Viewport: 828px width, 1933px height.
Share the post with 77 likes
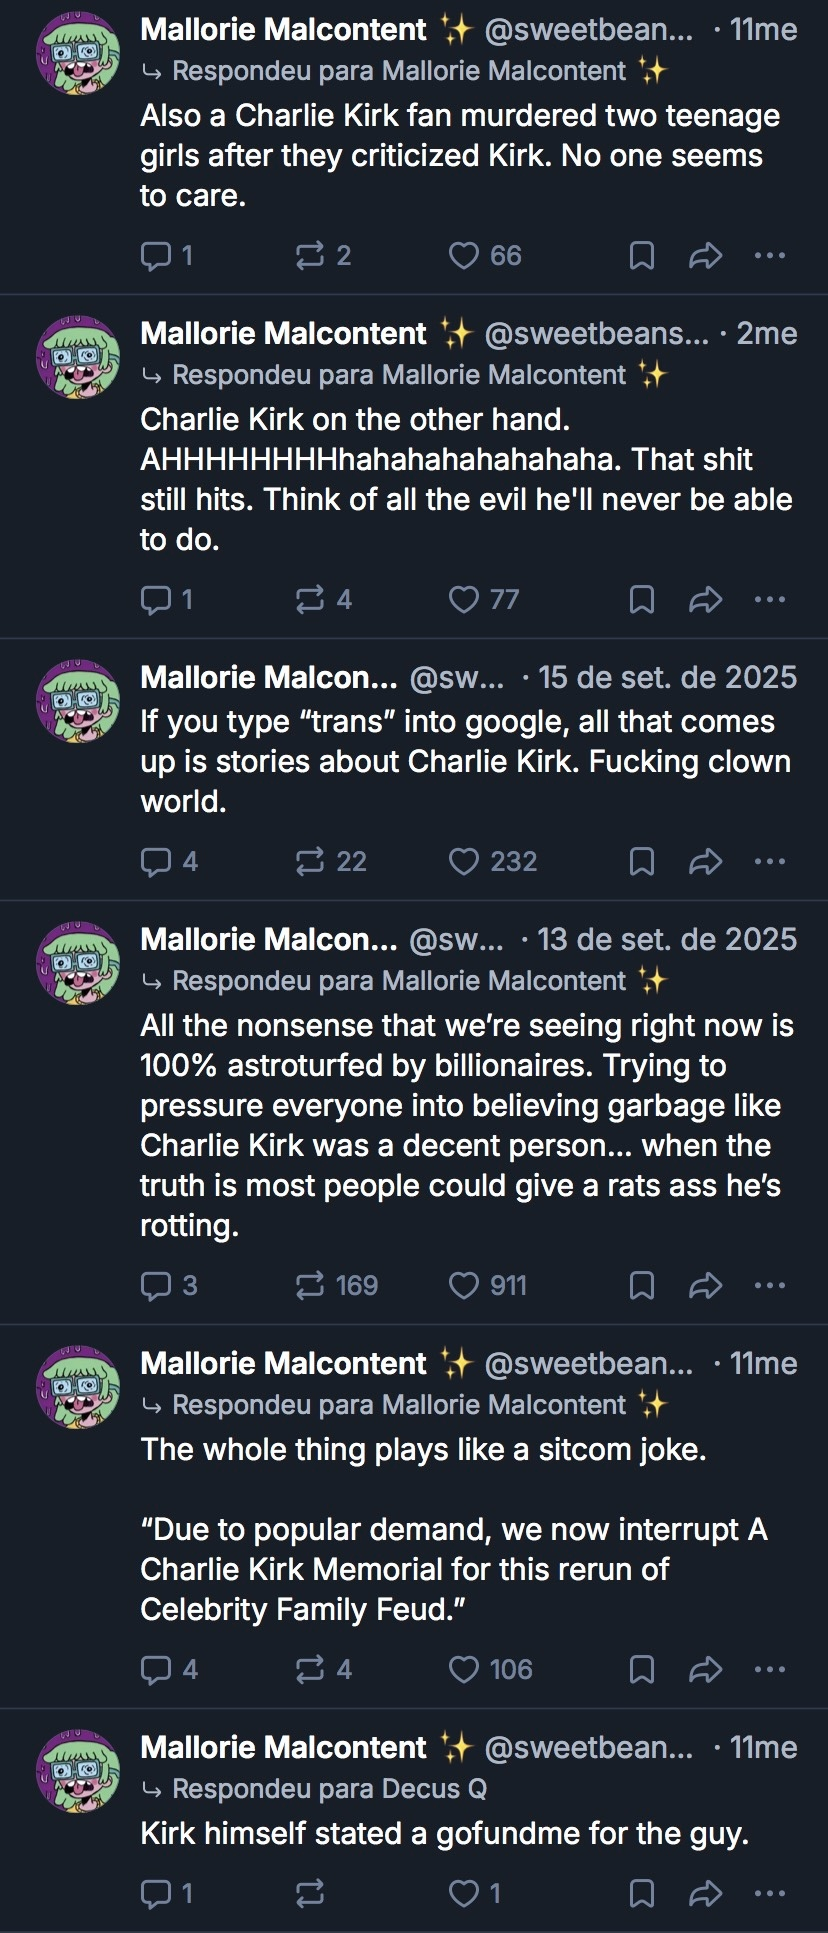[706, 600]
